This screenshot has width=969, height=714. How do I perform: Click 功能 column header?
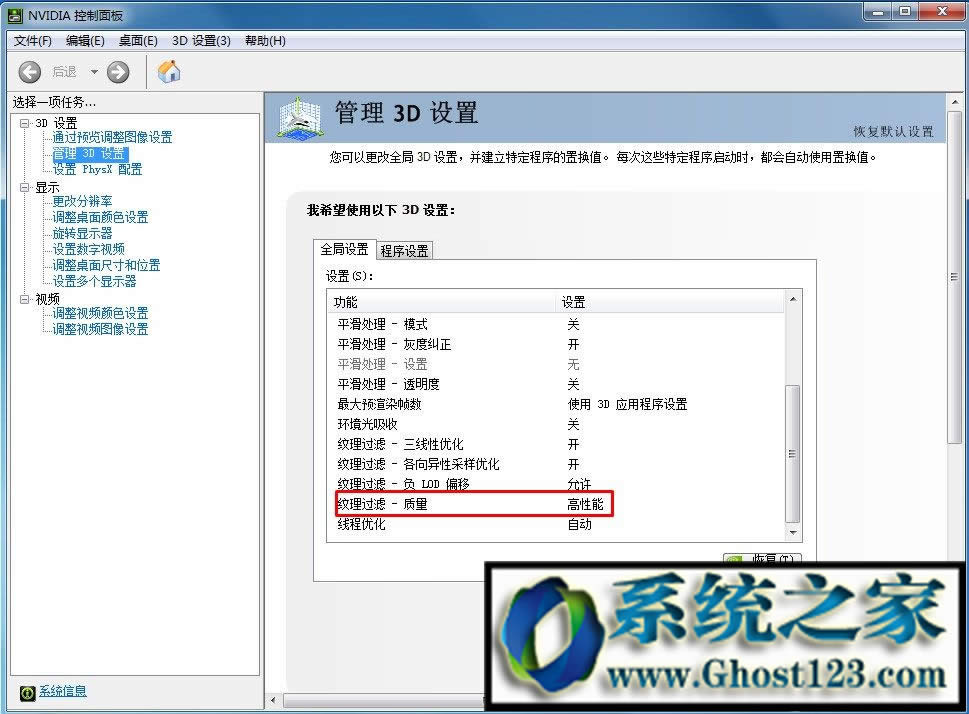tap(442, 302)
